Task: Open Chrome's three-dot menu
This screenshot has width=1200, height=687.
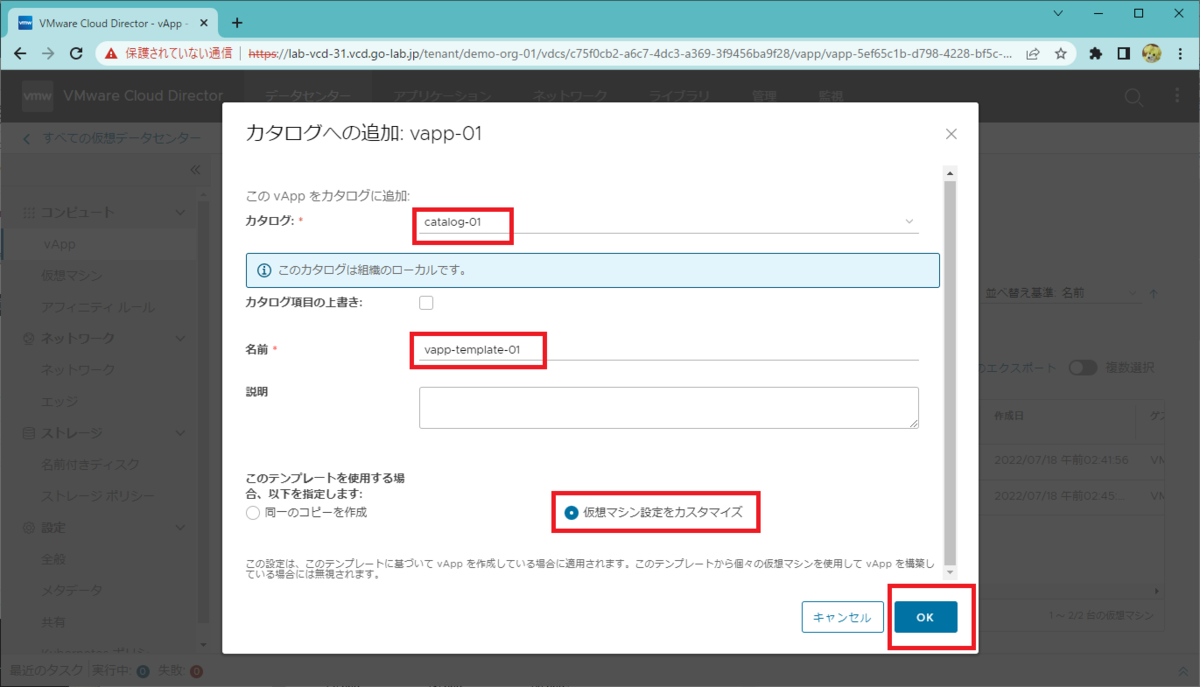Action: [x=1180, y=53]
